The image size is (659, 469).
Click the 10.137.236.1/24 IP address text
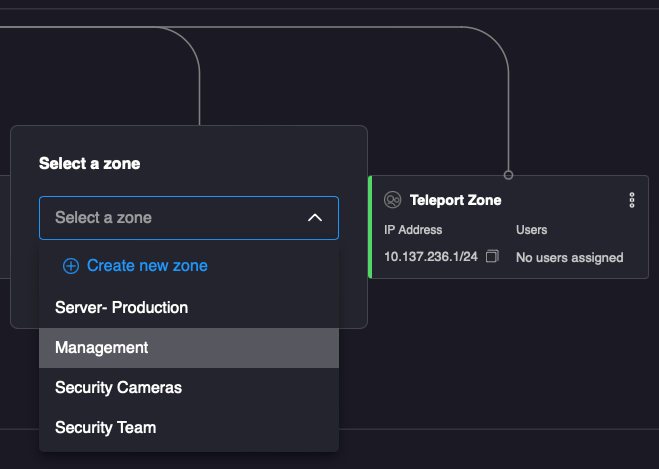431,257
